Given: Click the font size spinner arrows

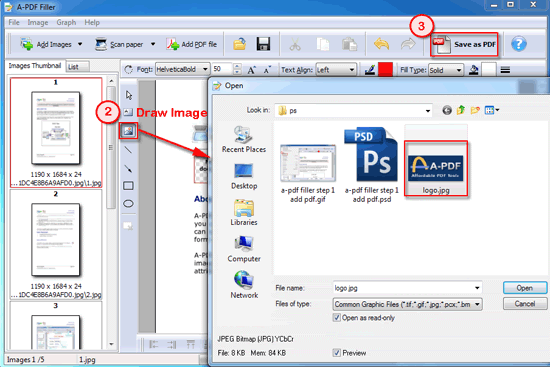Looking at the screenshot, I should [x=237, y=69].
